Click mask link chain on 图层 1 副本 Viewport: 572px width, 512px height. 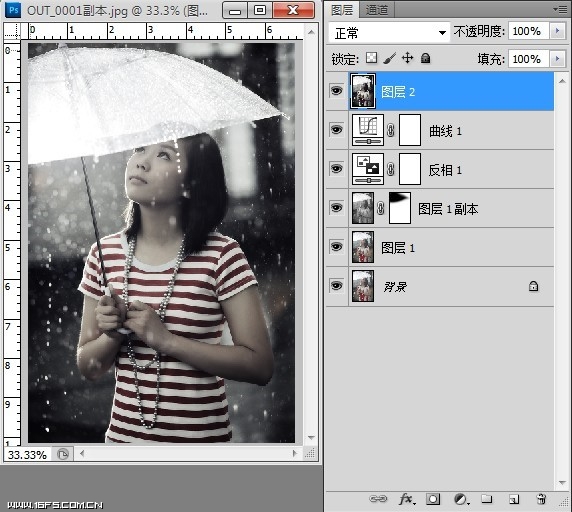pos(380,208)
